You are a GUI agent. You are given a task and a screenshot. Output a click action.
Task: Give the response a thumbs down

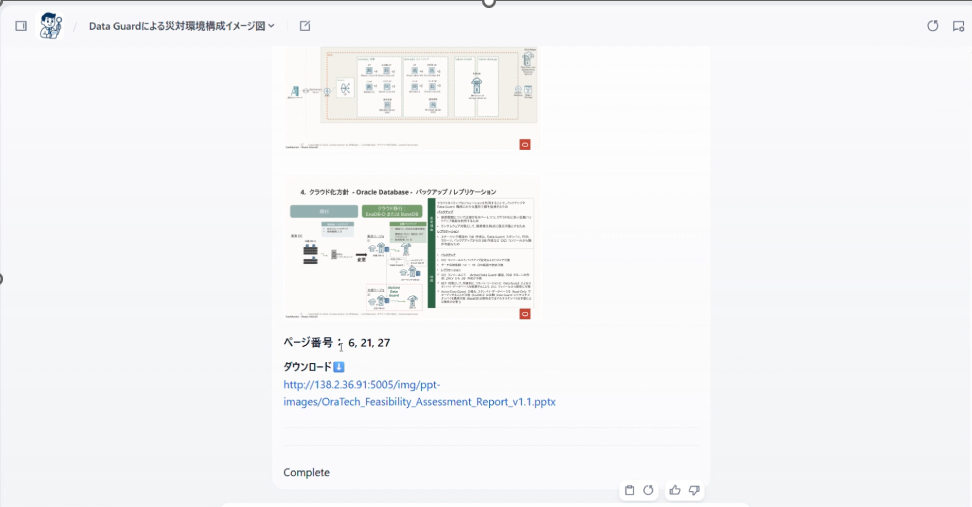pos(694,490)
